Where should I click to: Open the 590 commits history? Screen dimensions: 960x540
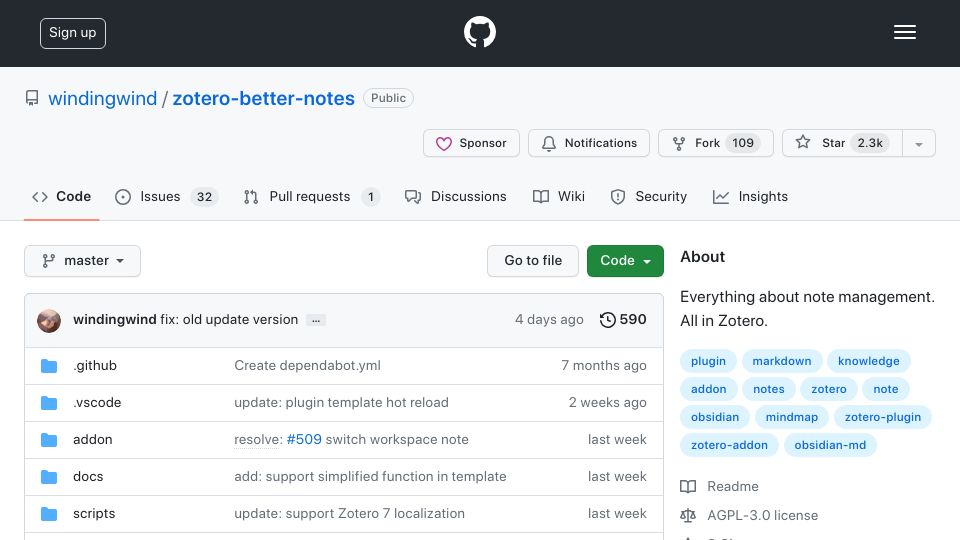coord(623,320)
